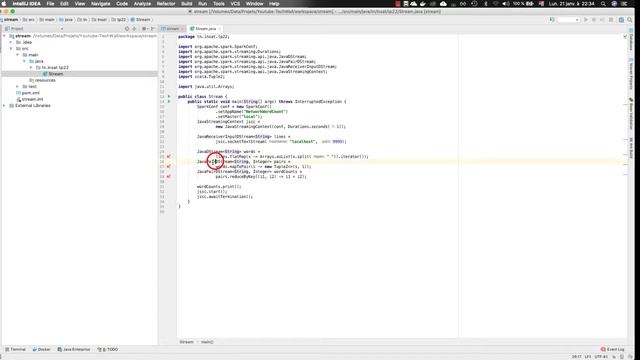The height and width of the screenshot is (360, 640).
Task: Click the main() breadcrumb below the editor
Action: 207,342
